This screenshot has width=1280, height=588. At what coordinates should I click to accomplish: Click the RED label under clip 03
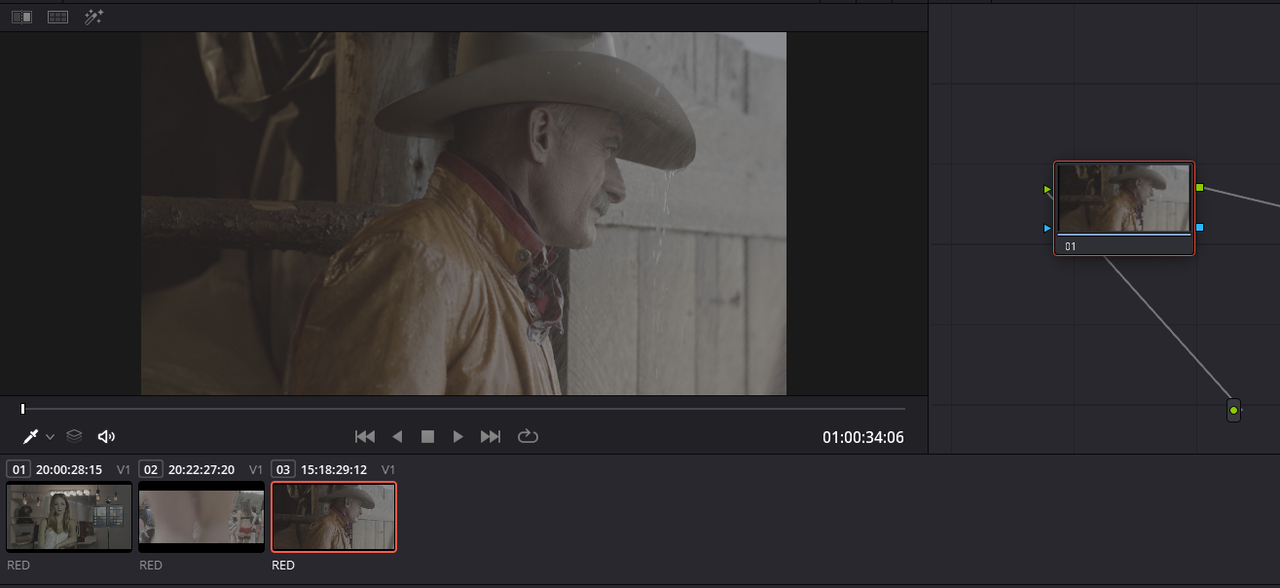point(283,565)
